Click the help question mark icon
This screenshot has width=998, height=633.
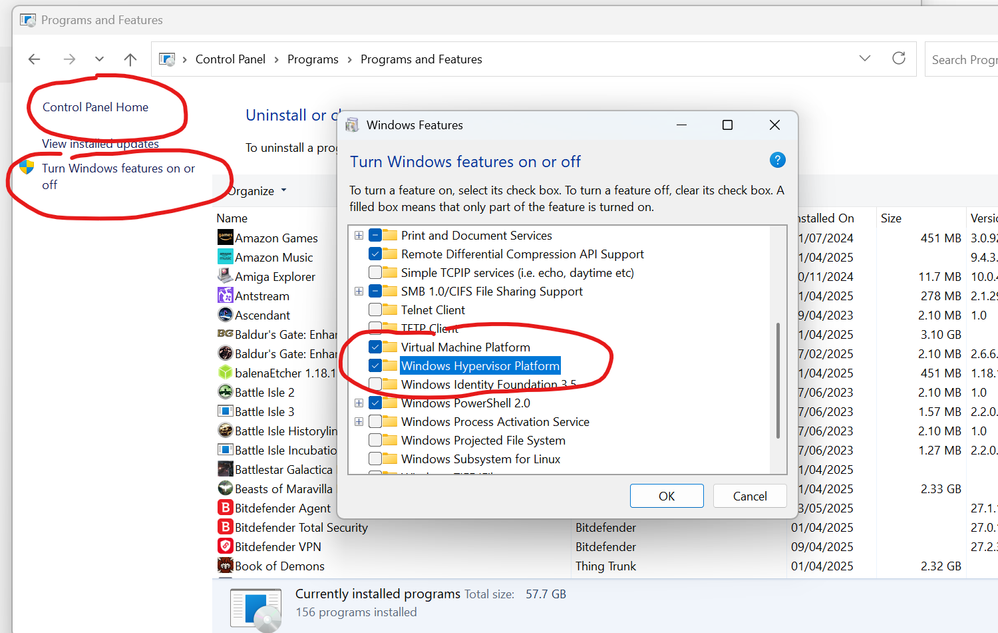[x=777, y=161]
